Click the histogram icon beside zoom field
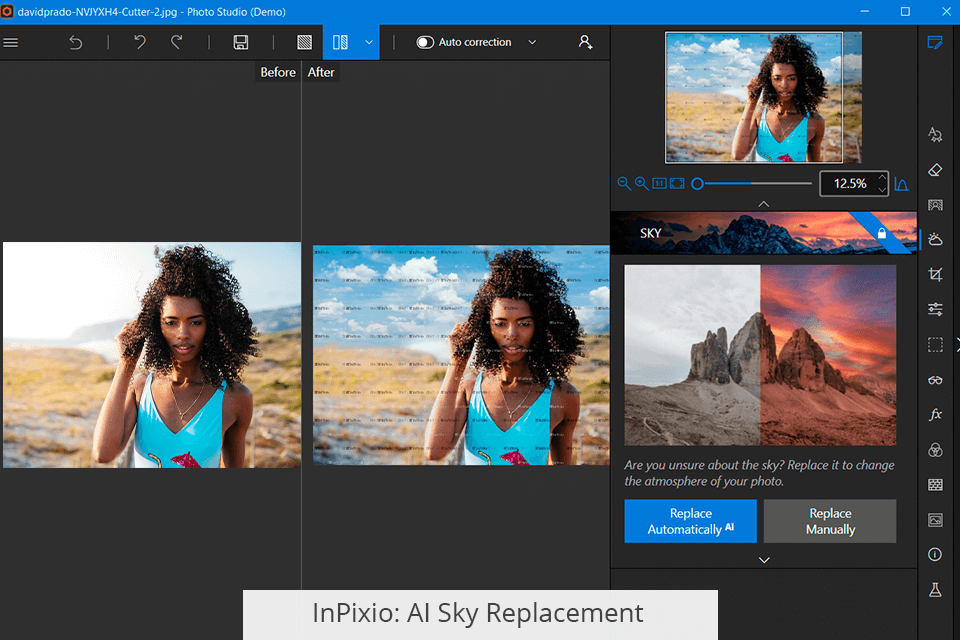 pyautogui.click(x=901, y=184)
